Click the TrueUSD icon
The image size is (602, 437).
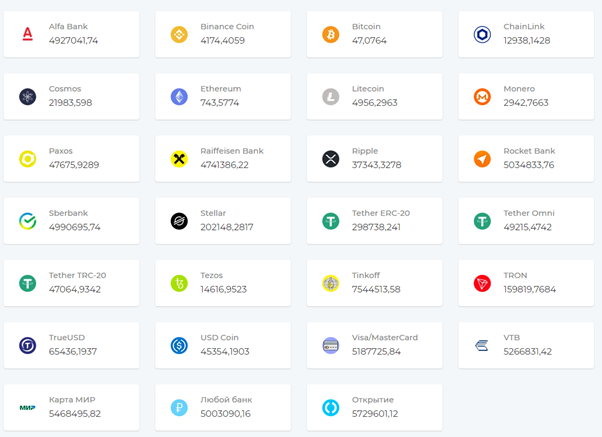tap(28, 345)
